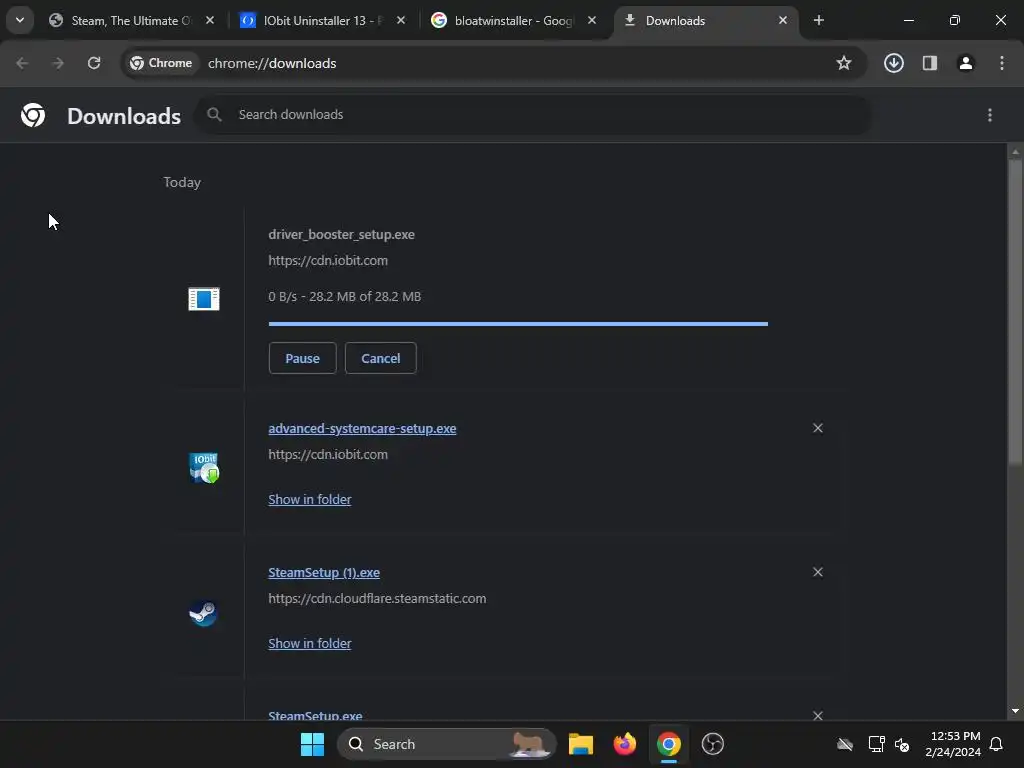Remove advanced-systemcare-setup.exe from list
The width and height of the screenshot is (1024, 768).
tap(818, 428)
